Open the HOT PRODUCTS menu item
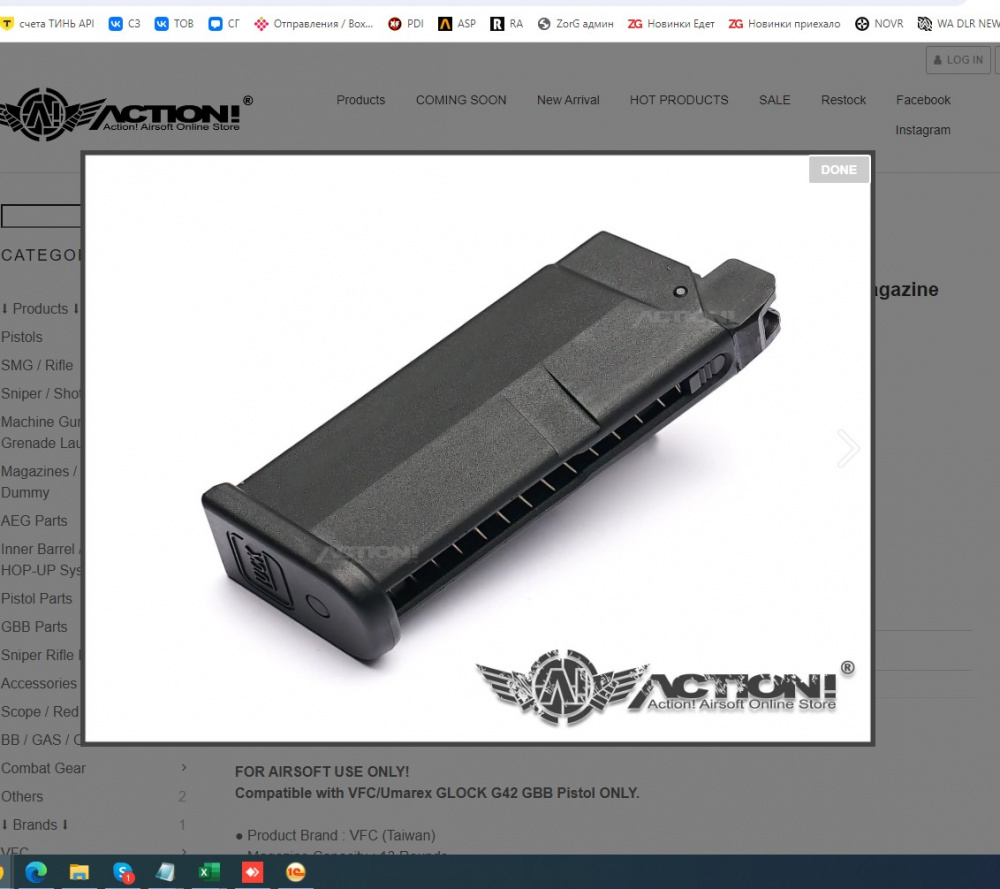This screenshot has height=889, width=1000. click(679, 100)
